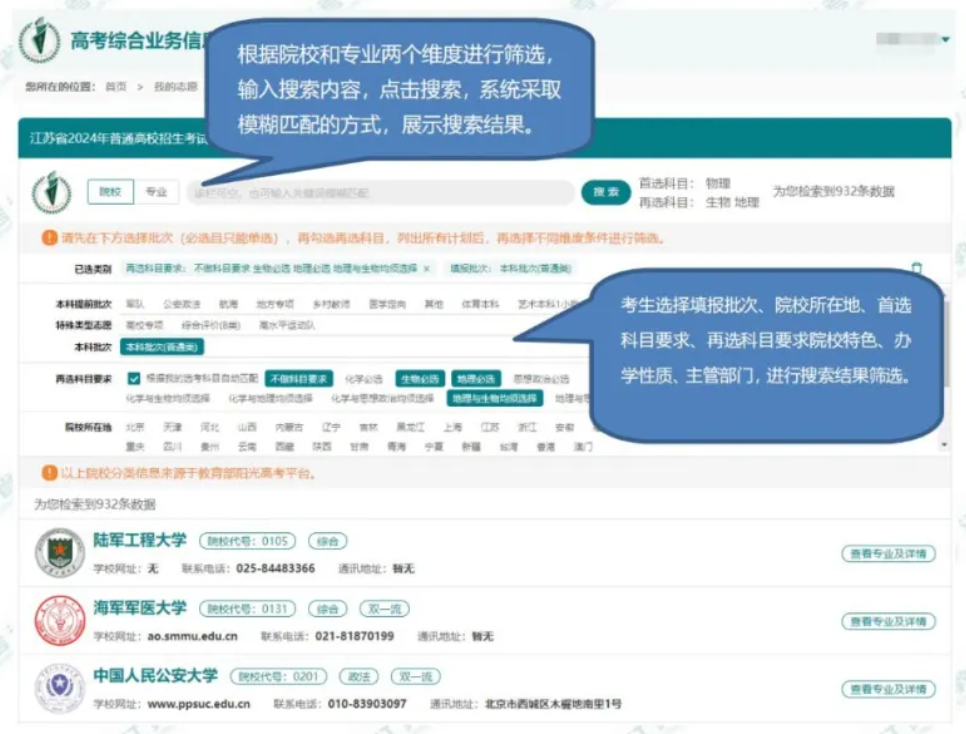Go to 首页 in the breadcrumb
This screenshot has width=966, height=734.
[x=116, y=87]
